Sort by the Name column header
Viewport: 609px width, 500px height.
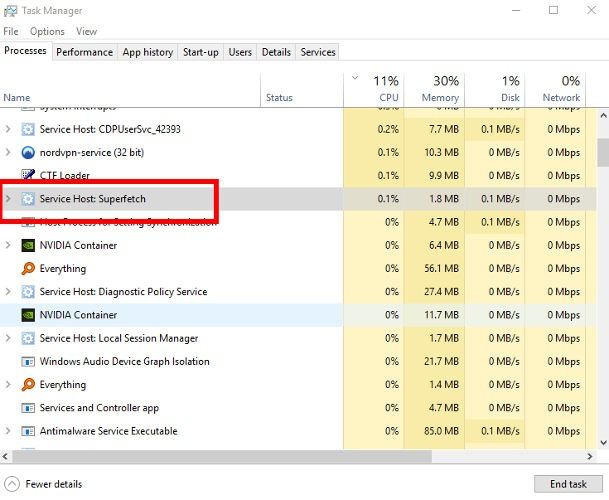tap(130, 90)
